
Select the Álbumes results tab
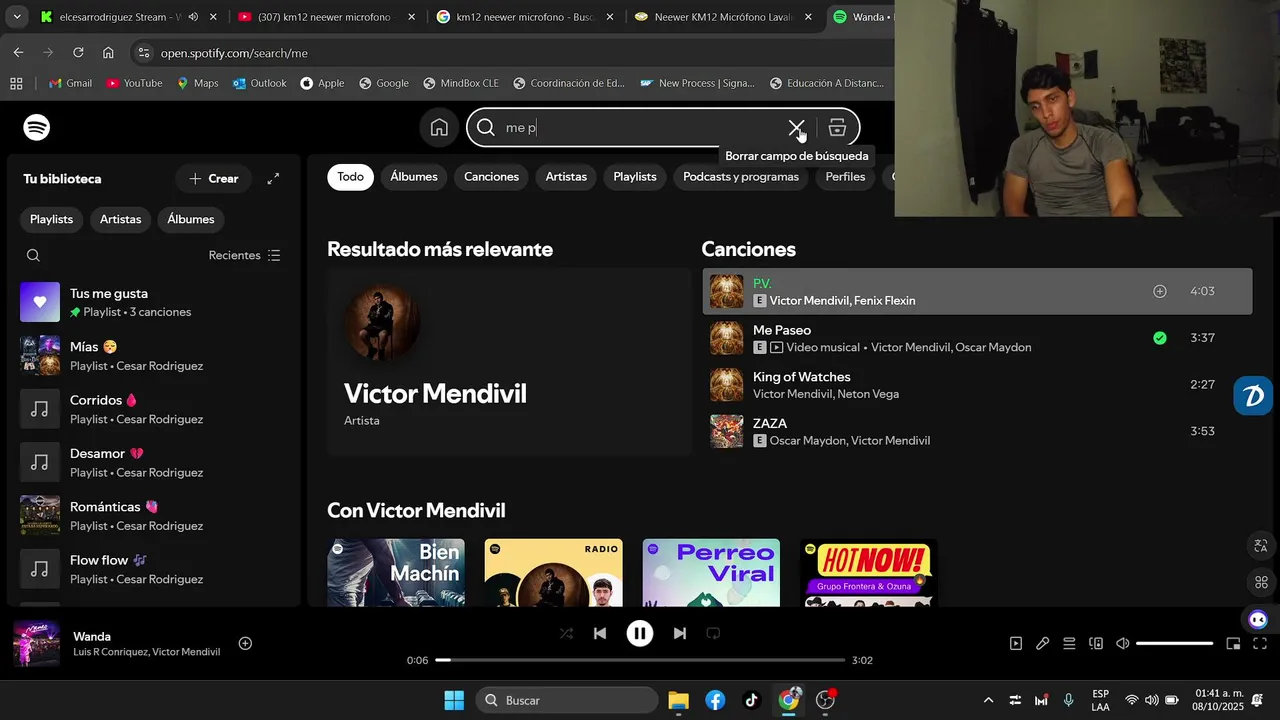coord(414,177)
